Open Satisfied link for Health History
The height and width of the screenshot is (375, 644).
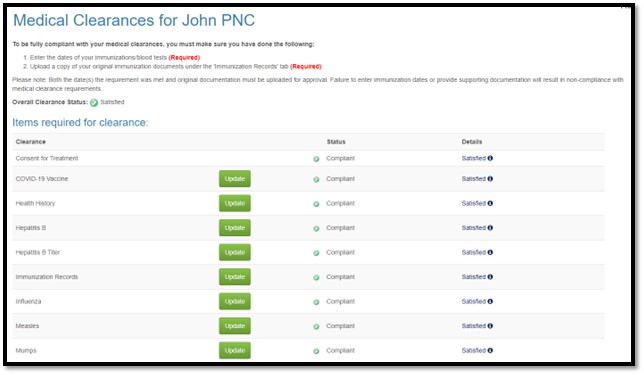474,203
